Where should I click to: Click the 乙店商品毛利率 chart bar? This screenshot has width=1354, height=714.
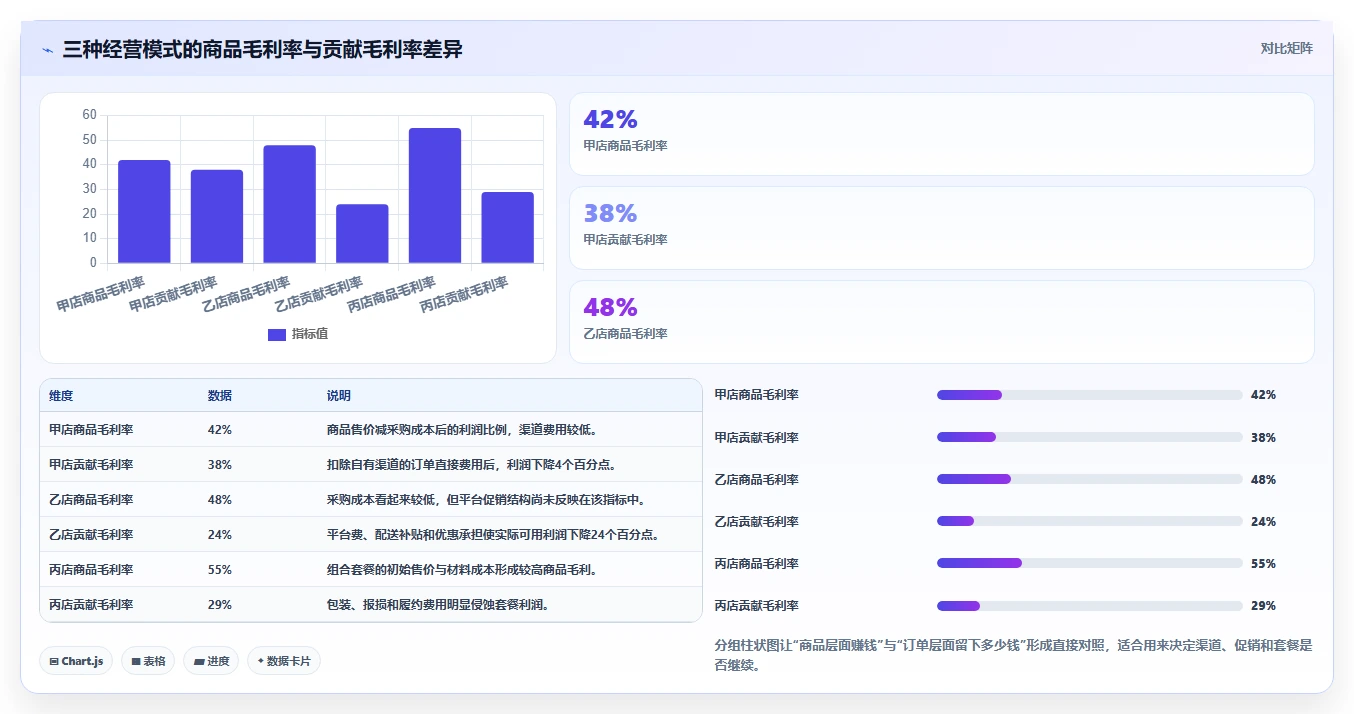290,204
